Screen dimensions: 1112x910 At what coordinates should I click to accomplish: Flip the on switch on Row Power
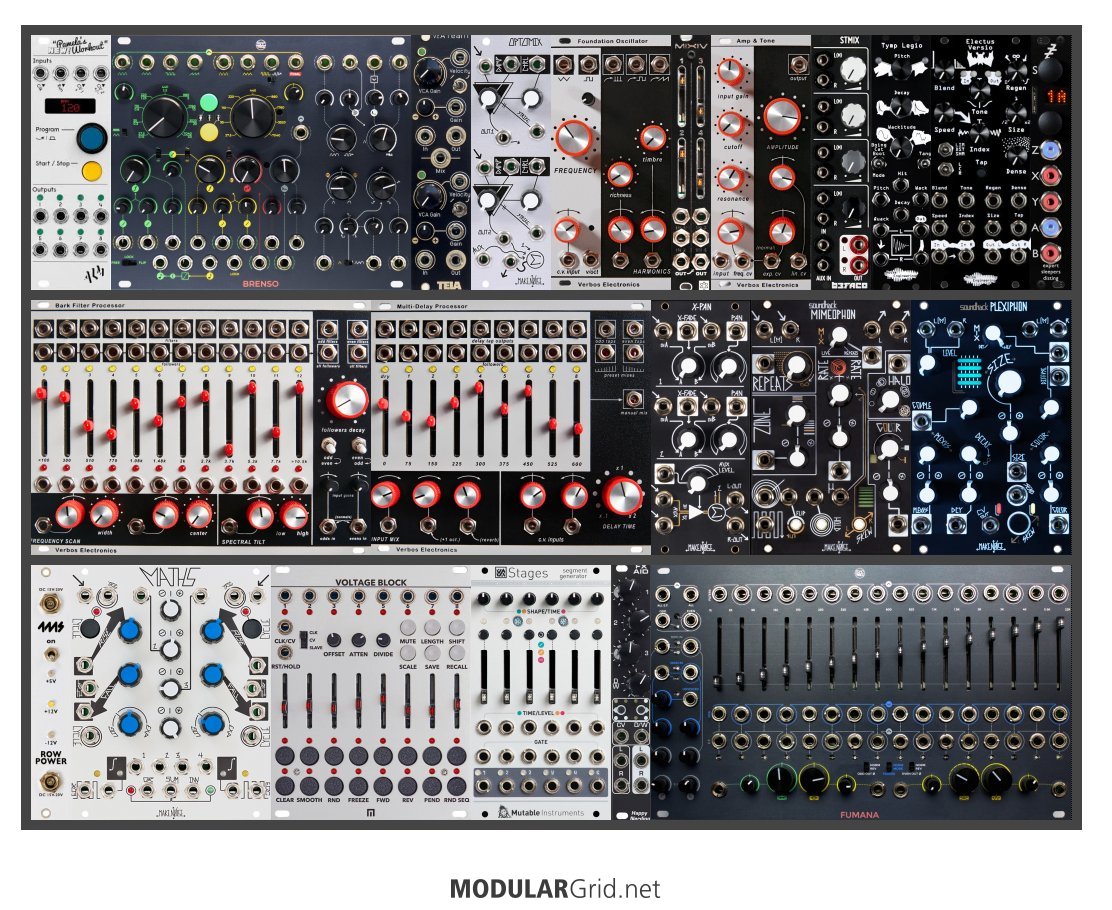tap(51, 654)
